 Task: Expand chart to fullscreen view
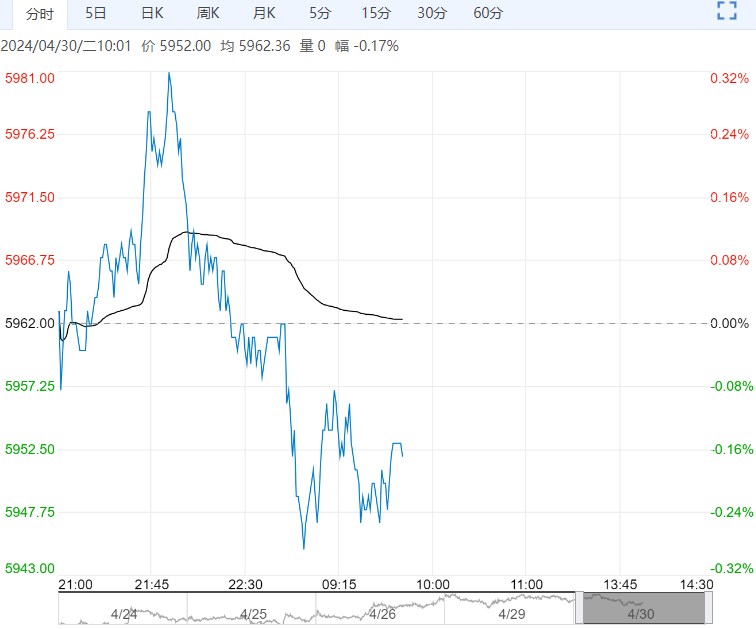[x=727, y=11]
